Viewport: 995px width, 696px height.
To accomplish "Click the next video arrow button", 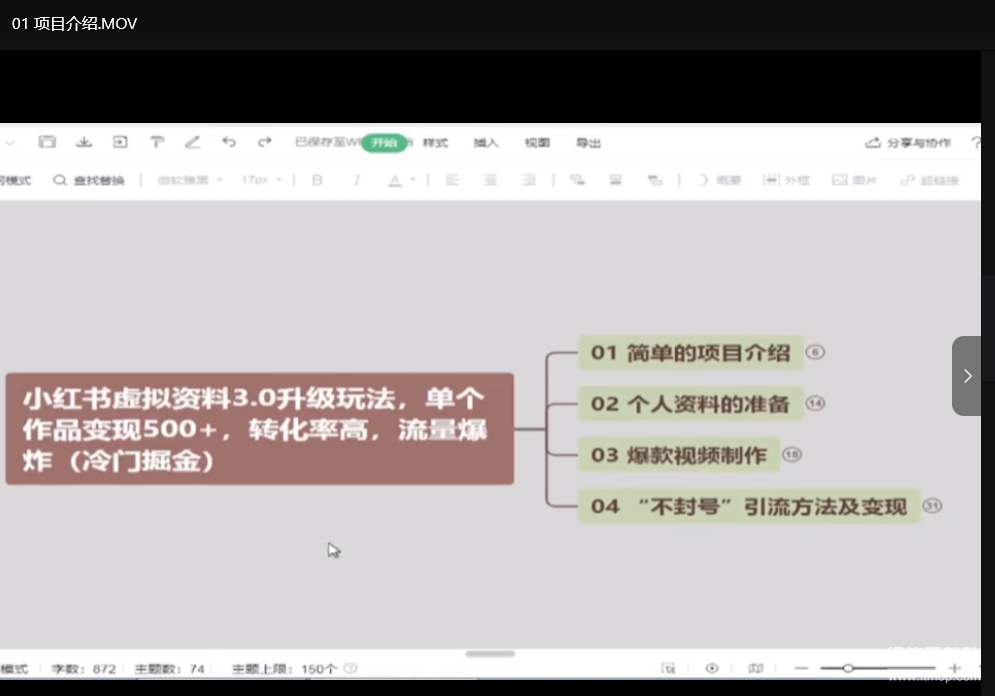I will 966,376.
